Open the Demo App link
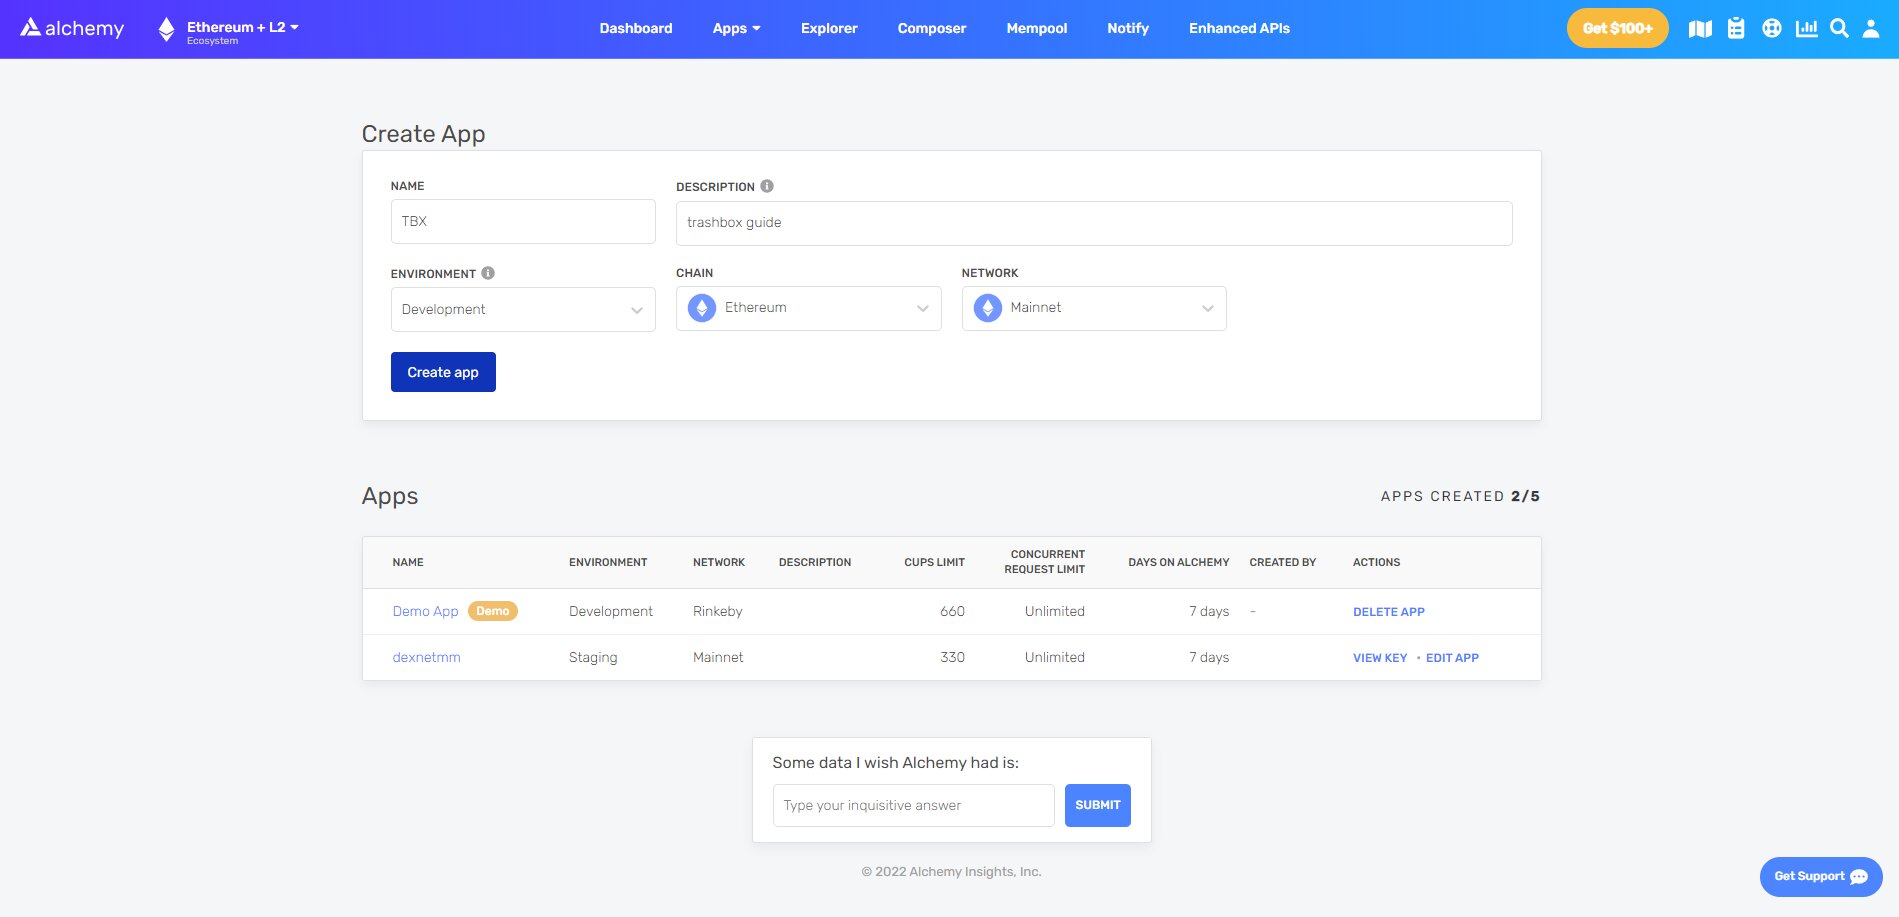Viewport: 1899px width, 917px height. 425,611
